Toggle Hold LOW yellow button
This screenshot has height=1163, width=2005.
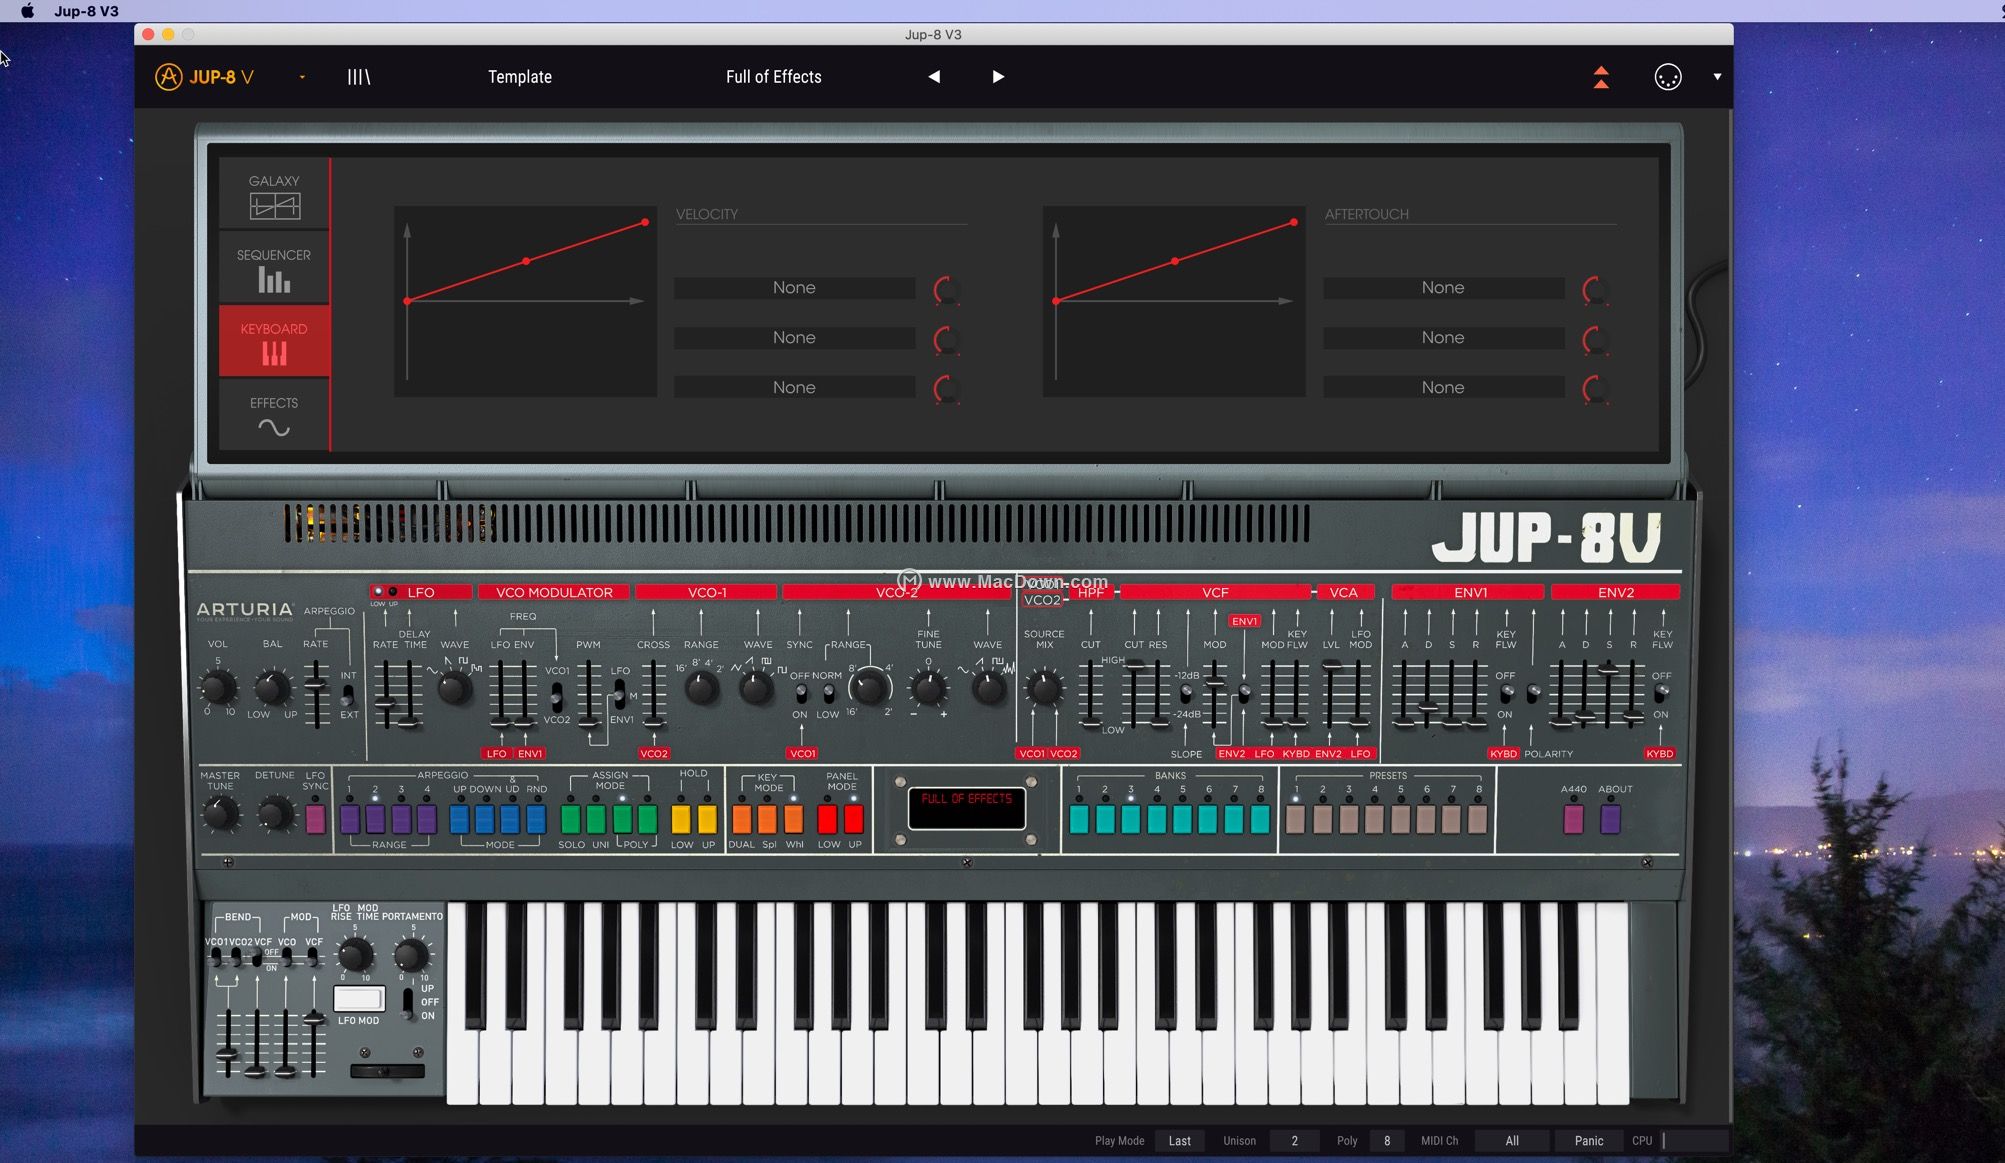681,819
